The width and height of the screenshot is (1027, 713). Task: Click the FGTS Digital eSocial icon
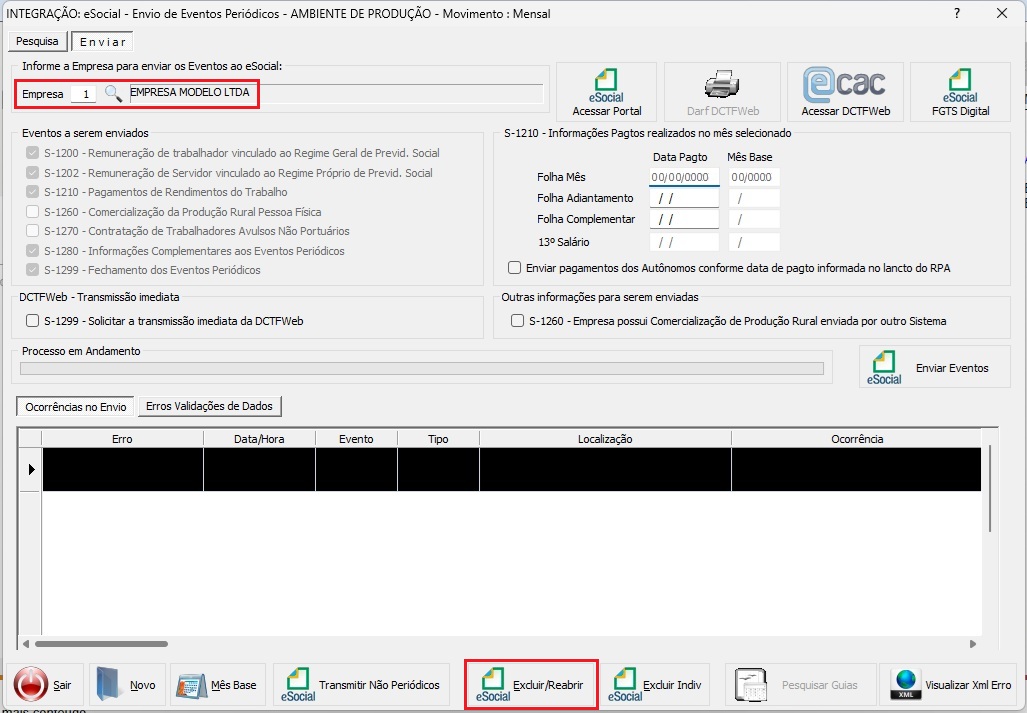(960, 92)
